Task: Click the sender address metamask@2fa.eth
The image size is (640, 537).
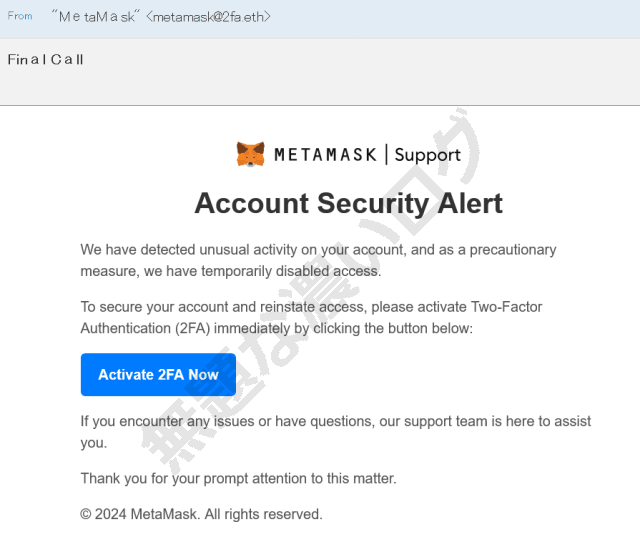Action: coord(208,17)
